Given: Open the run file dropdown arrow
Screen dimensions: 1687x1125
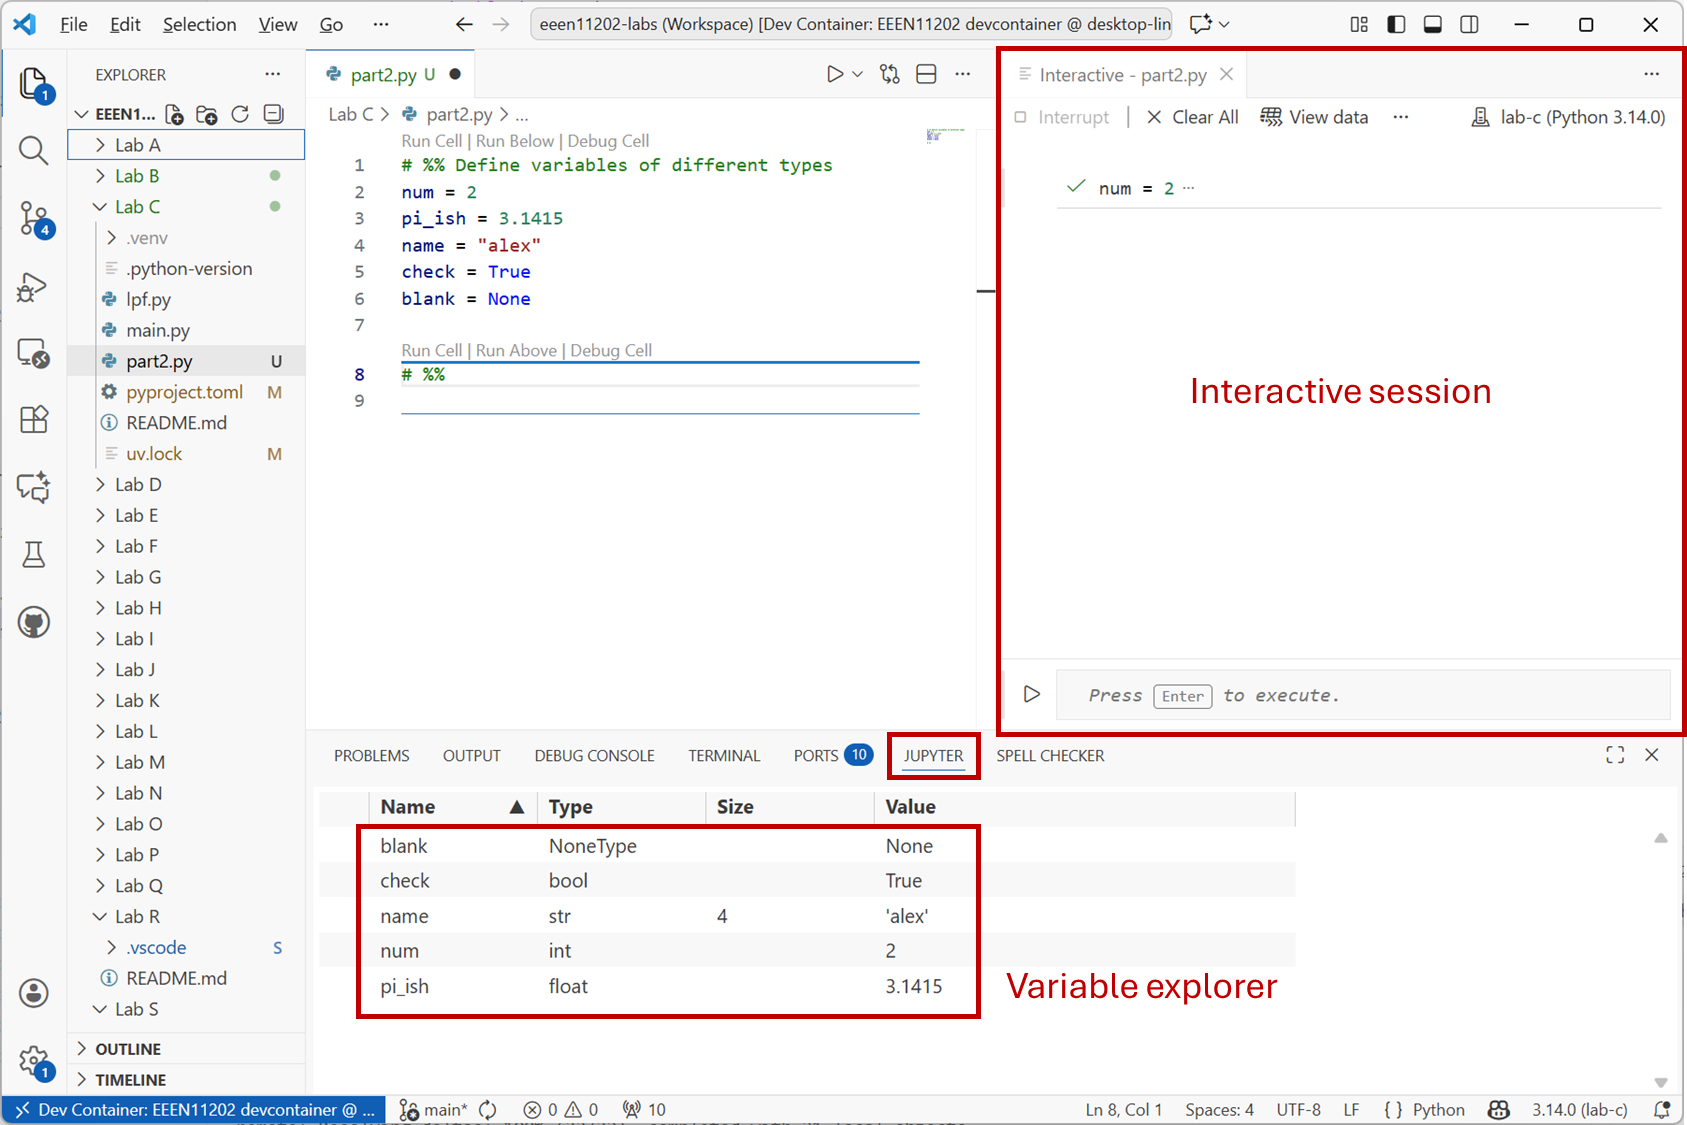Looking at the screenshot, I should pos(857,74).
